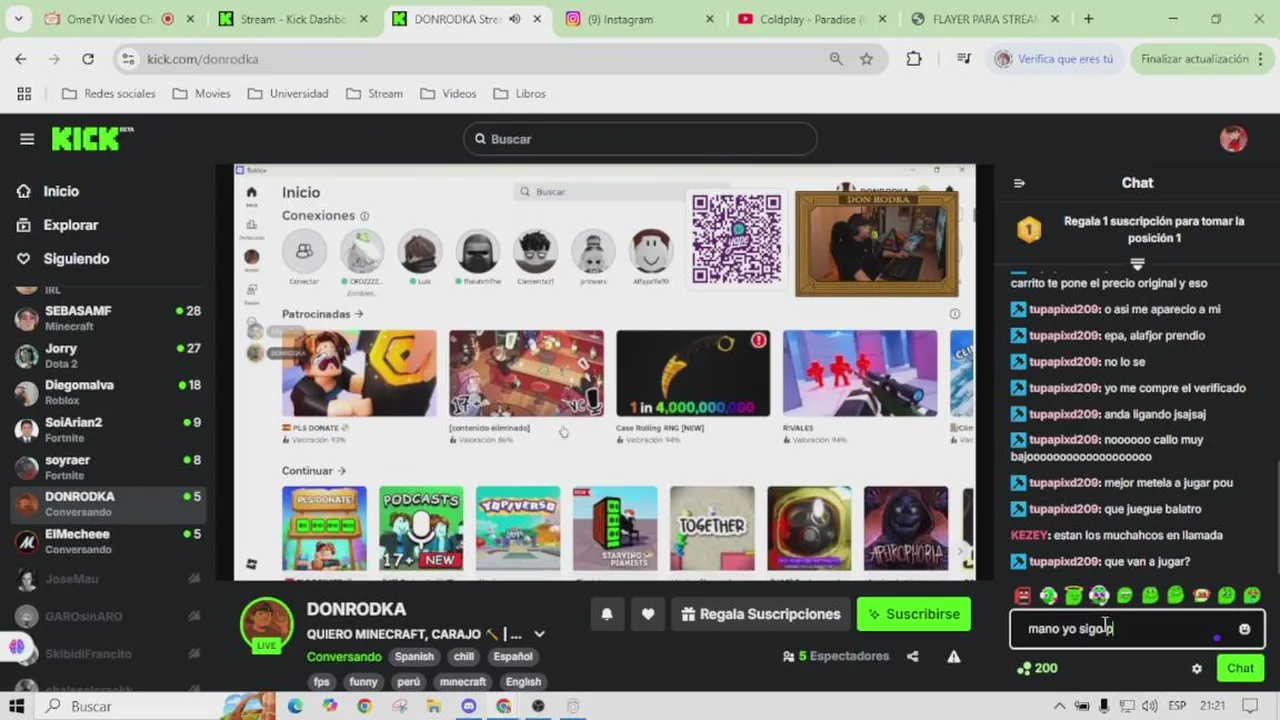Collapse the chat panel with the arrow icon

(1019, 183)
